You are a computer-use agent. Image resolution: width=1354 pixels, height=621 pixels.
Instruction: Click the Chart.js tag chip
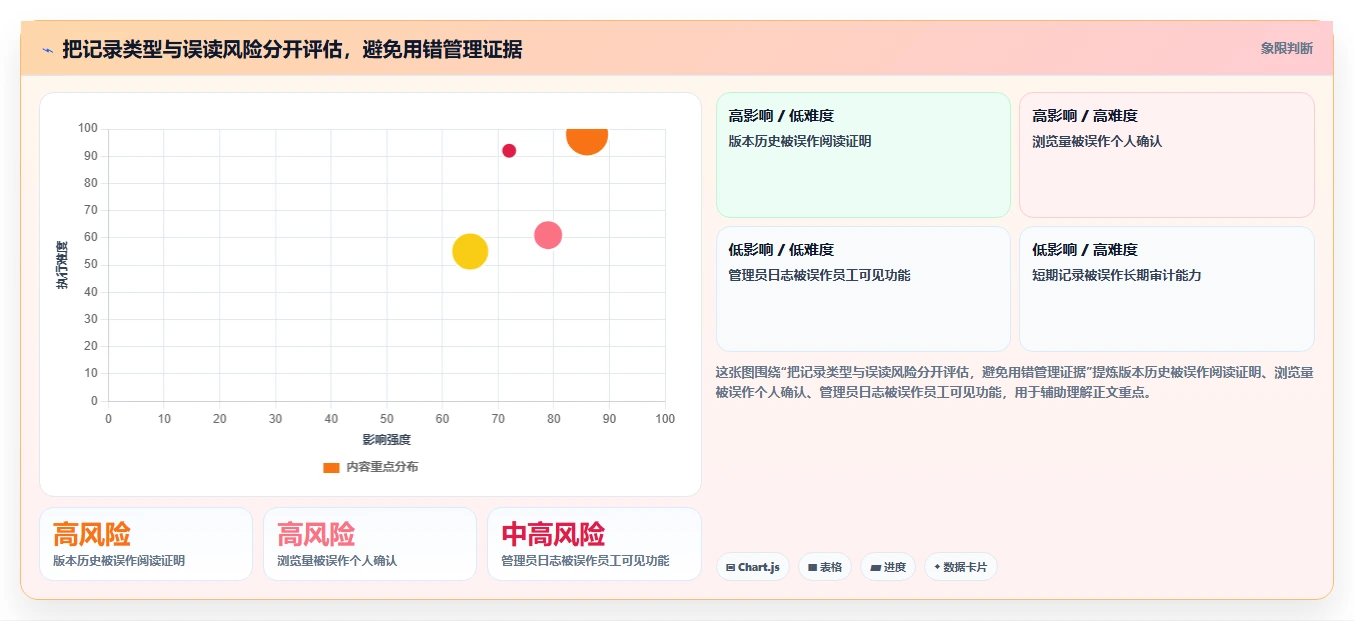coord(752,567)
